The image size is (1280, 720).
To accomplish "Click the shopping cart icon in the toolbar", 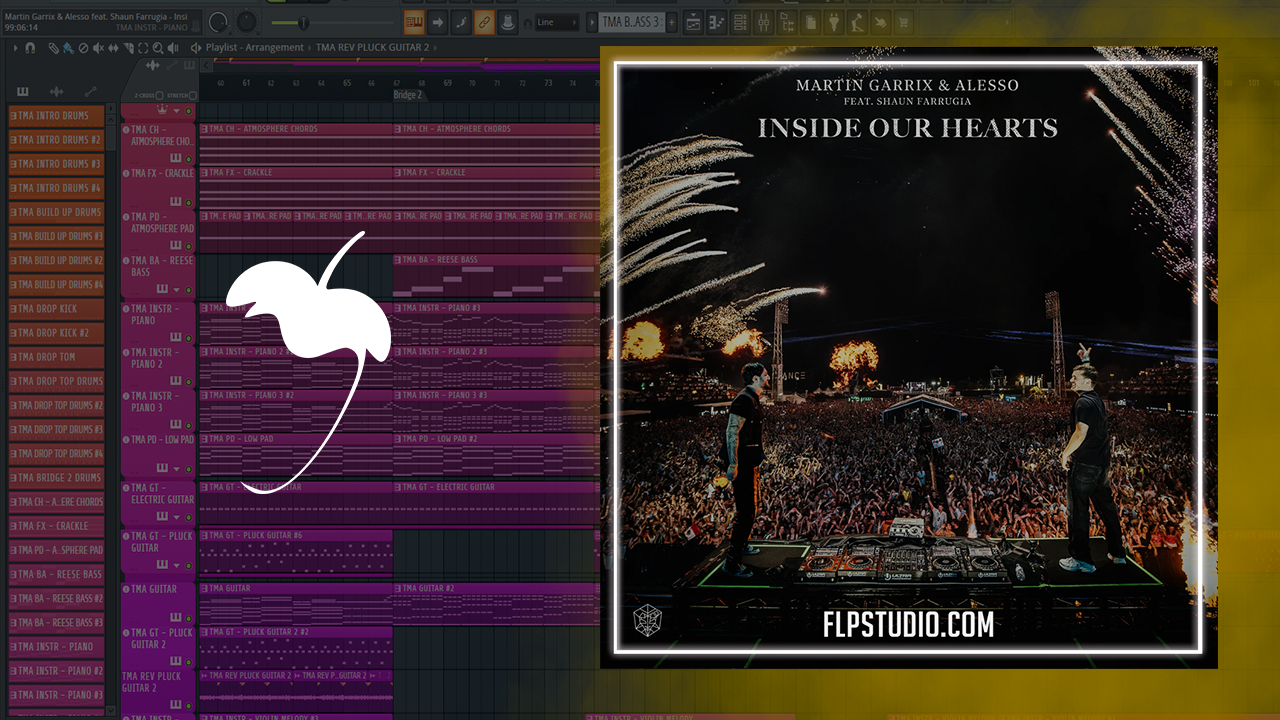I will point(905,22).
